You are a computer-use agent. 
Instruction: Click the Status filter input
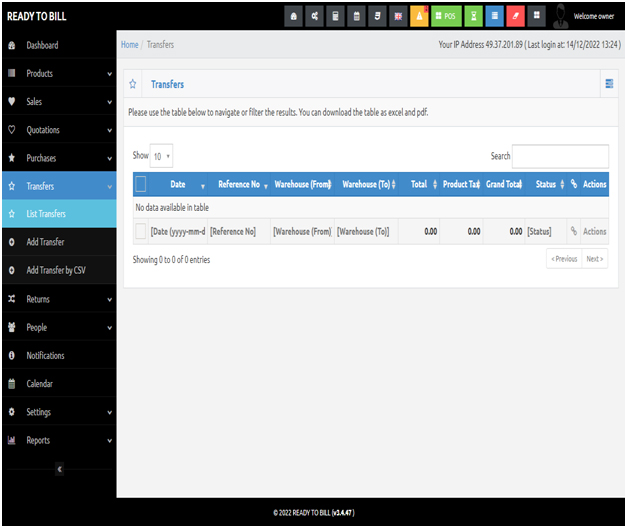coord(545,232)
